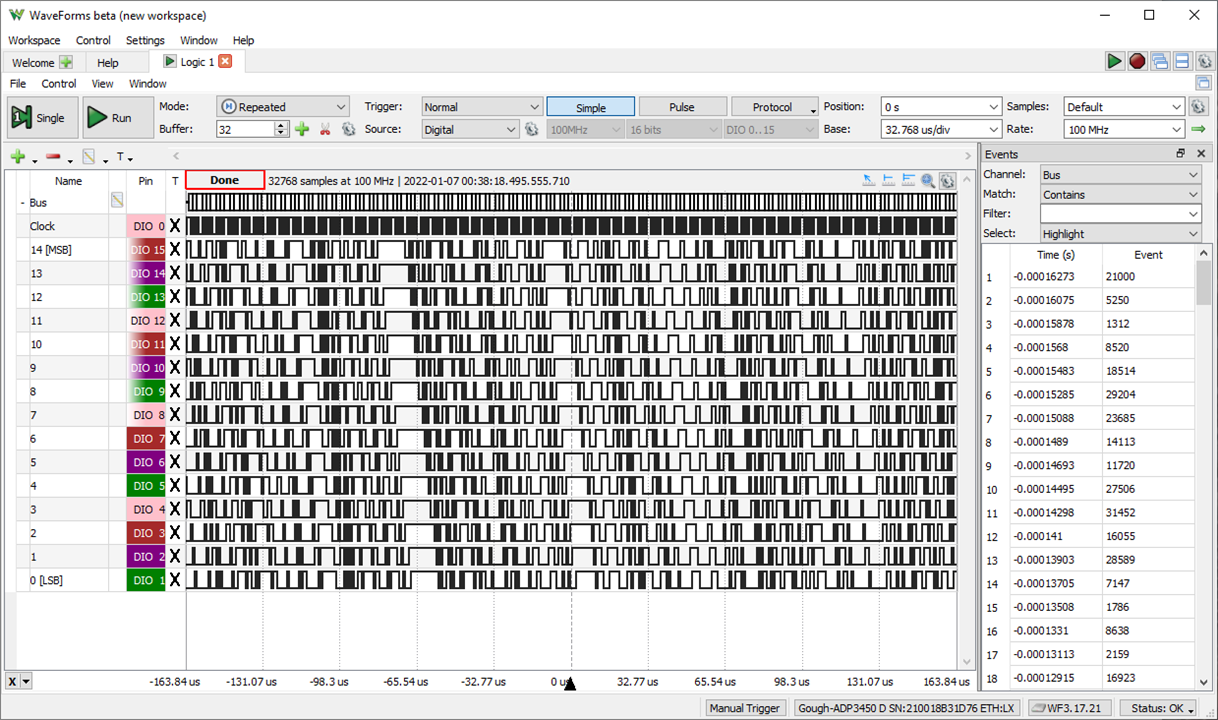The height and width of the screenshot is (720, 1218).
Task: Open the Workspace menu
Action: coord(34,40)
